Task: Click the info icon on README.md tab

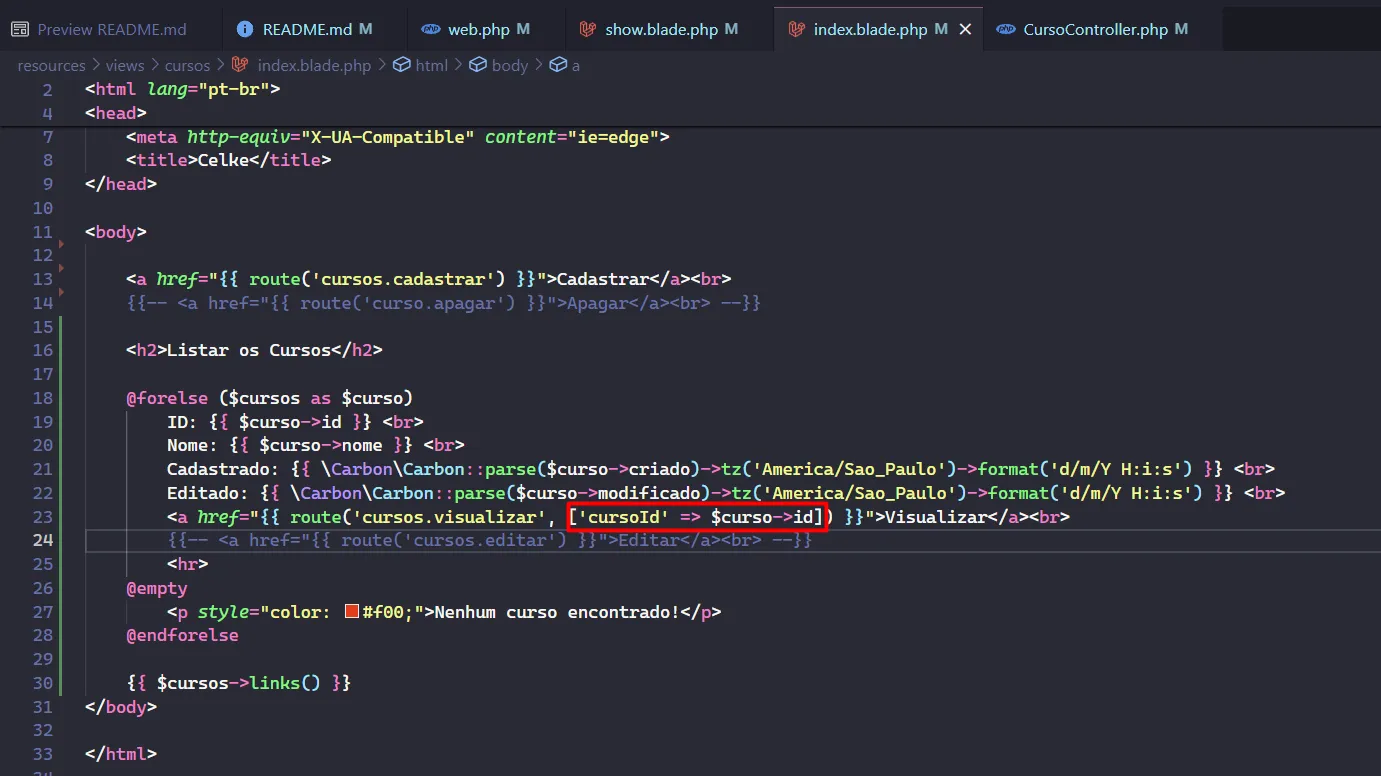Action: point(245,30)
